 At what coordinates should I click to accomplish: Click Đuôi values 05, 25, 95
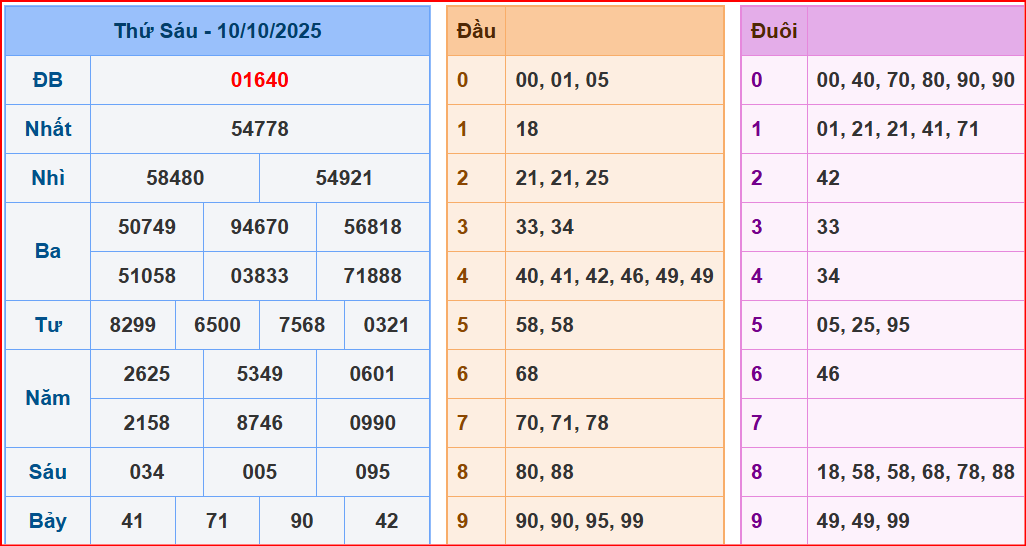click(863, 325)
